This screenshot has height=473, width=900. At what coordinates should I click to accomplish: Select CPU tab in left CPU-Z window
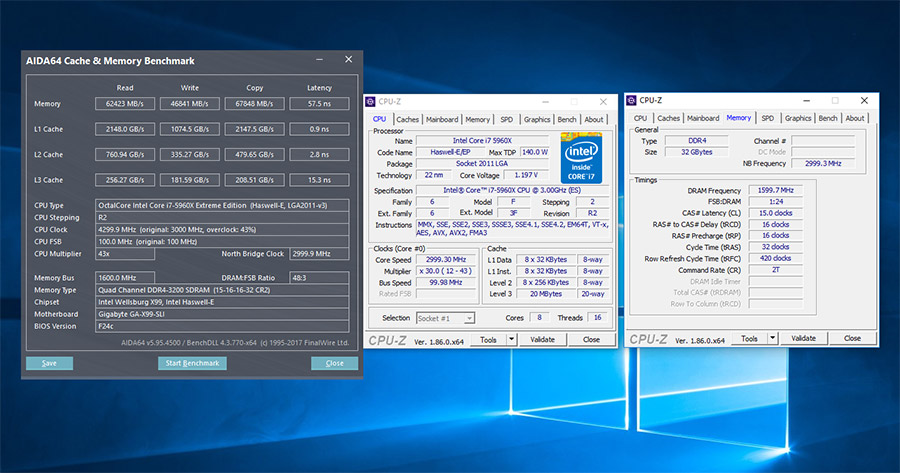click(379, 119)
